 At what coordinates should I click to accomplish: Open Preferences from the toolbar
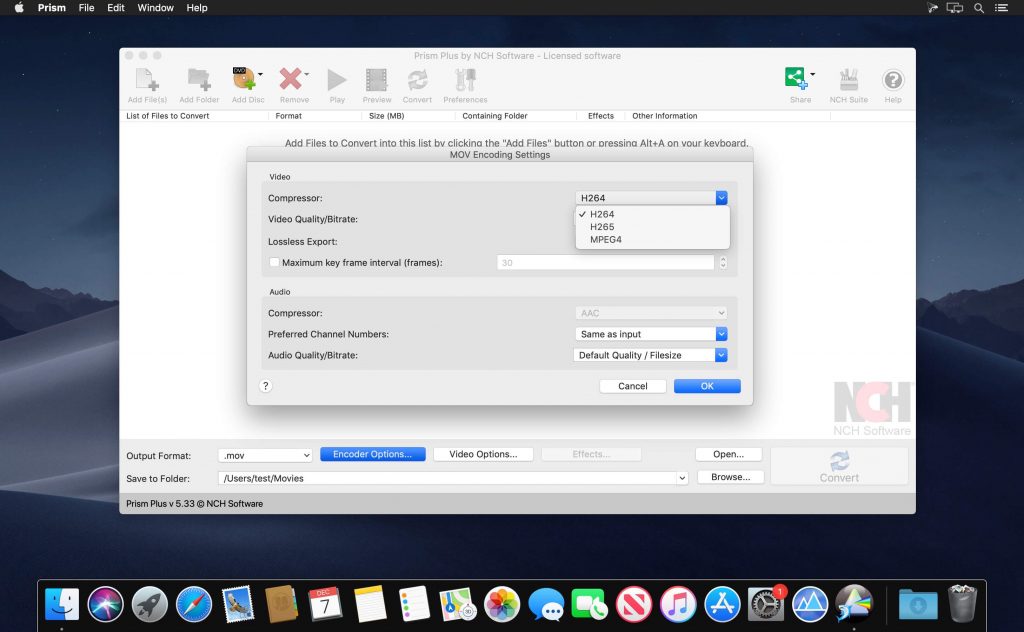pyautogui.click(x=465, y=86)
